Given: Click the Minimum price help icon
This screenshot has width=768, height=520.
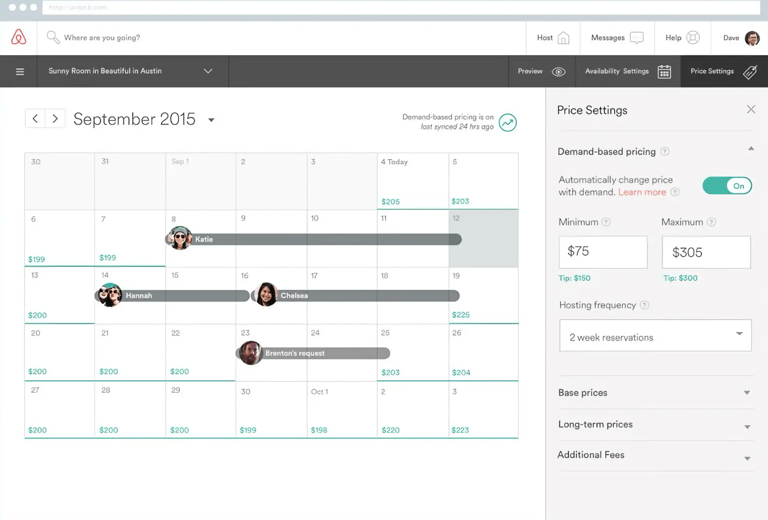Looking at the screenshot, I should point(606,222).
